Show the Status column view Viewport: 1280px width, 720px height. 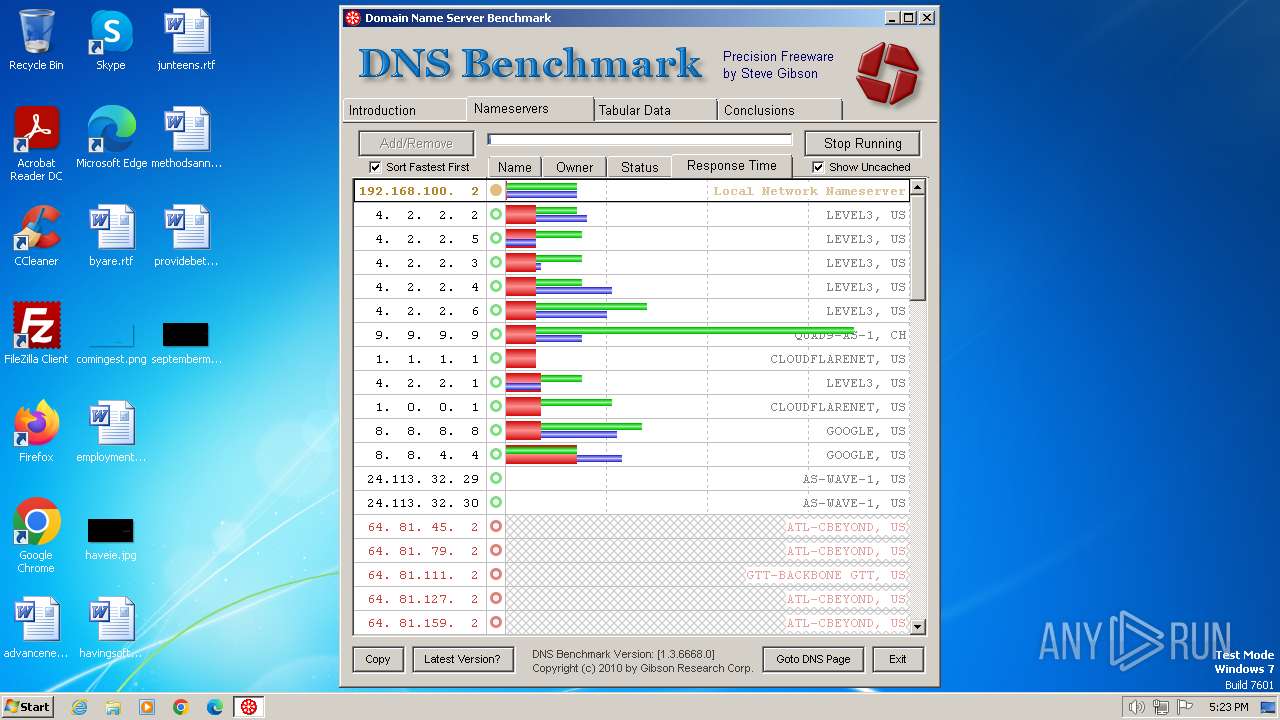coord(640,167)
